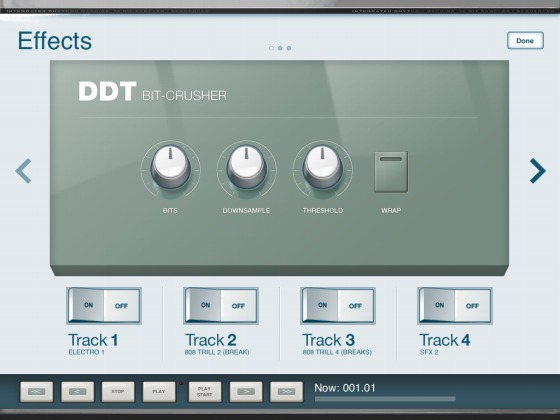Click the step forward (>) transport button

point(246,392)
